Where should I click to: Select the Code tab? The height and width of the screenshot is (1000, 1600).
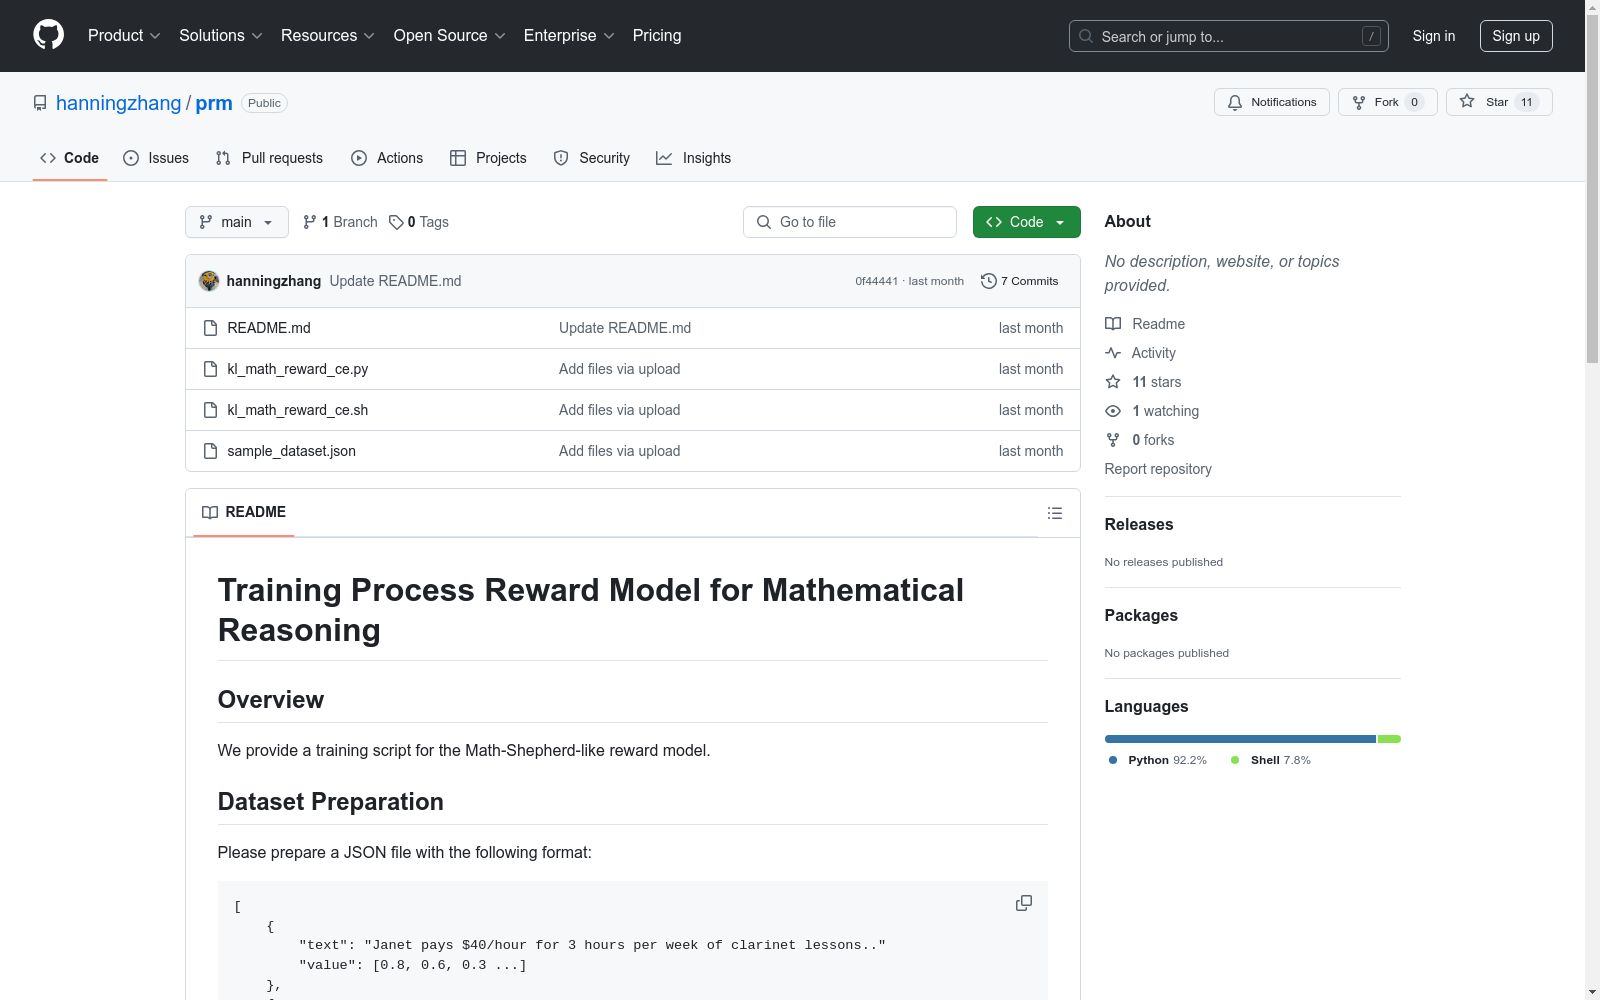click(x=70, y=158)
